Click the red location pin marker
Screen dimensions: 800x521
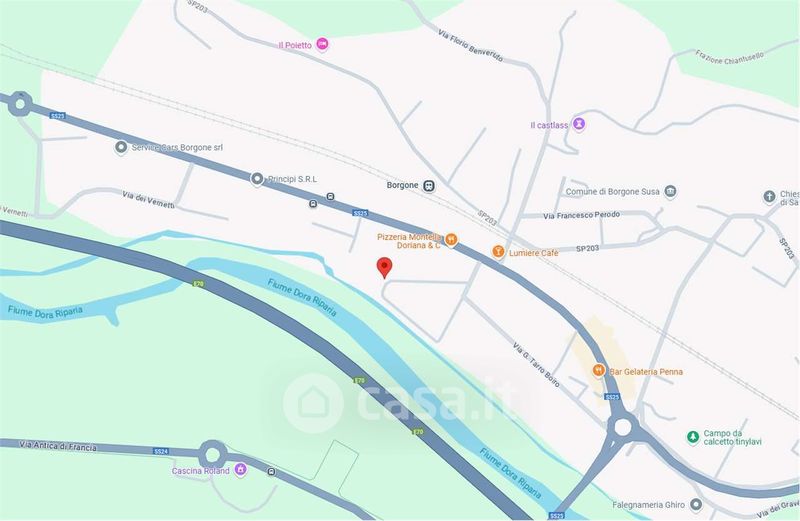click(384, 267)
